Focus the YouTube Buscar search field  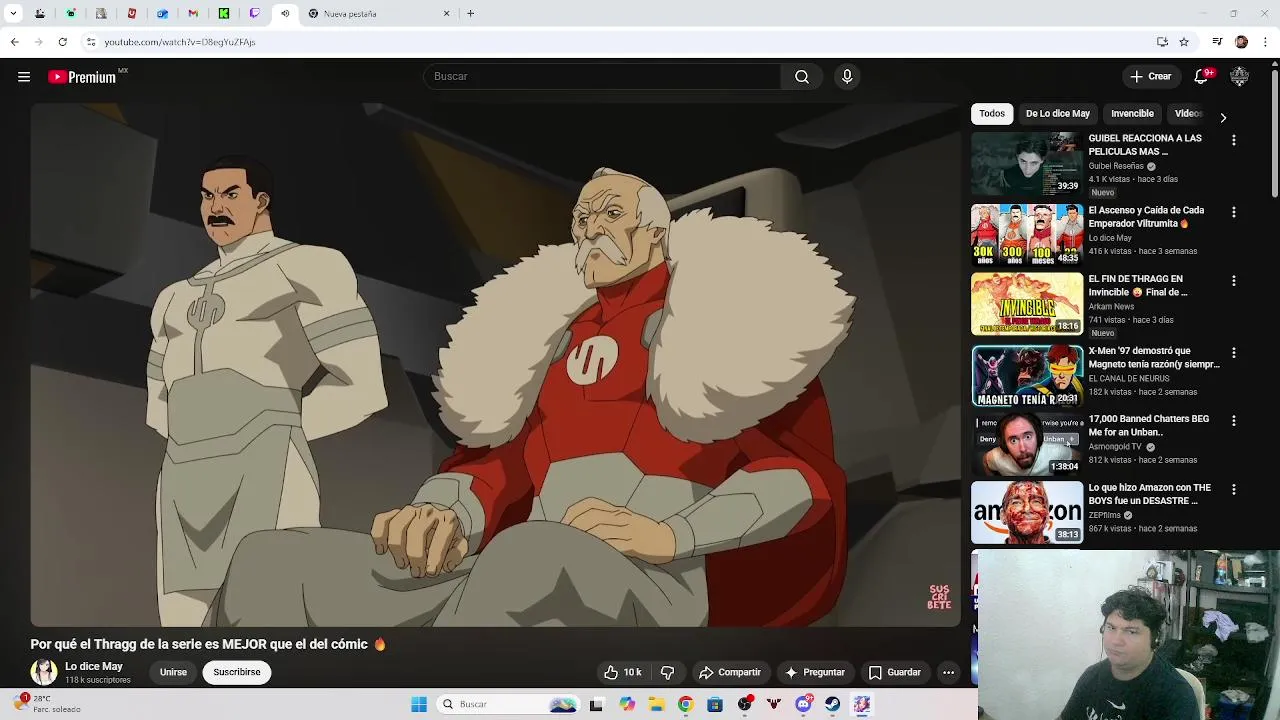(602, 77)
